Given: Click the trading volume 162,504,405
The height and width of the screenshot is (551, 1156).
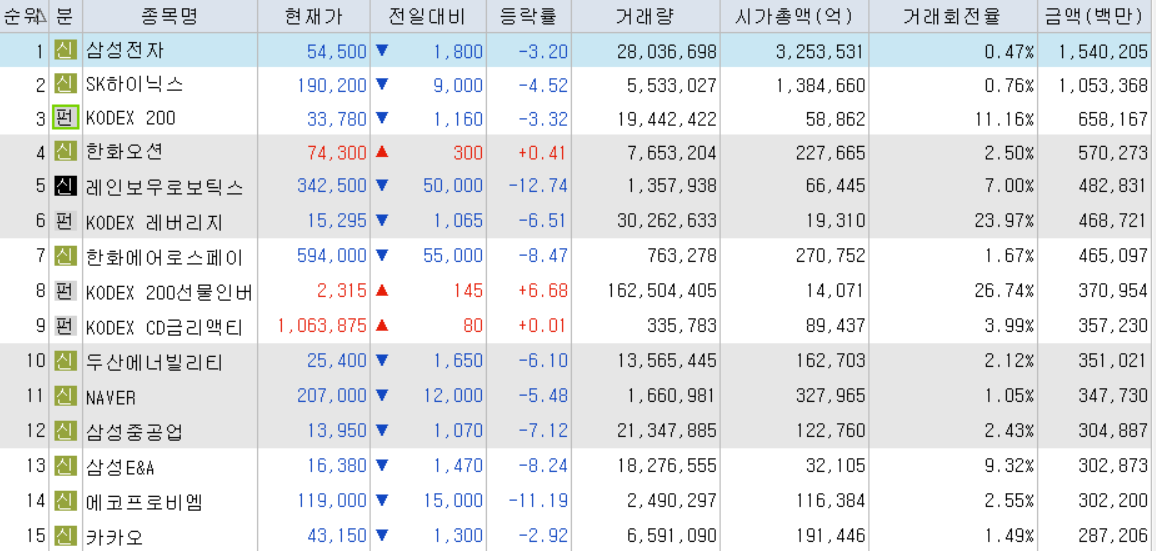Looking at the screenshot, I should [662, 292].
